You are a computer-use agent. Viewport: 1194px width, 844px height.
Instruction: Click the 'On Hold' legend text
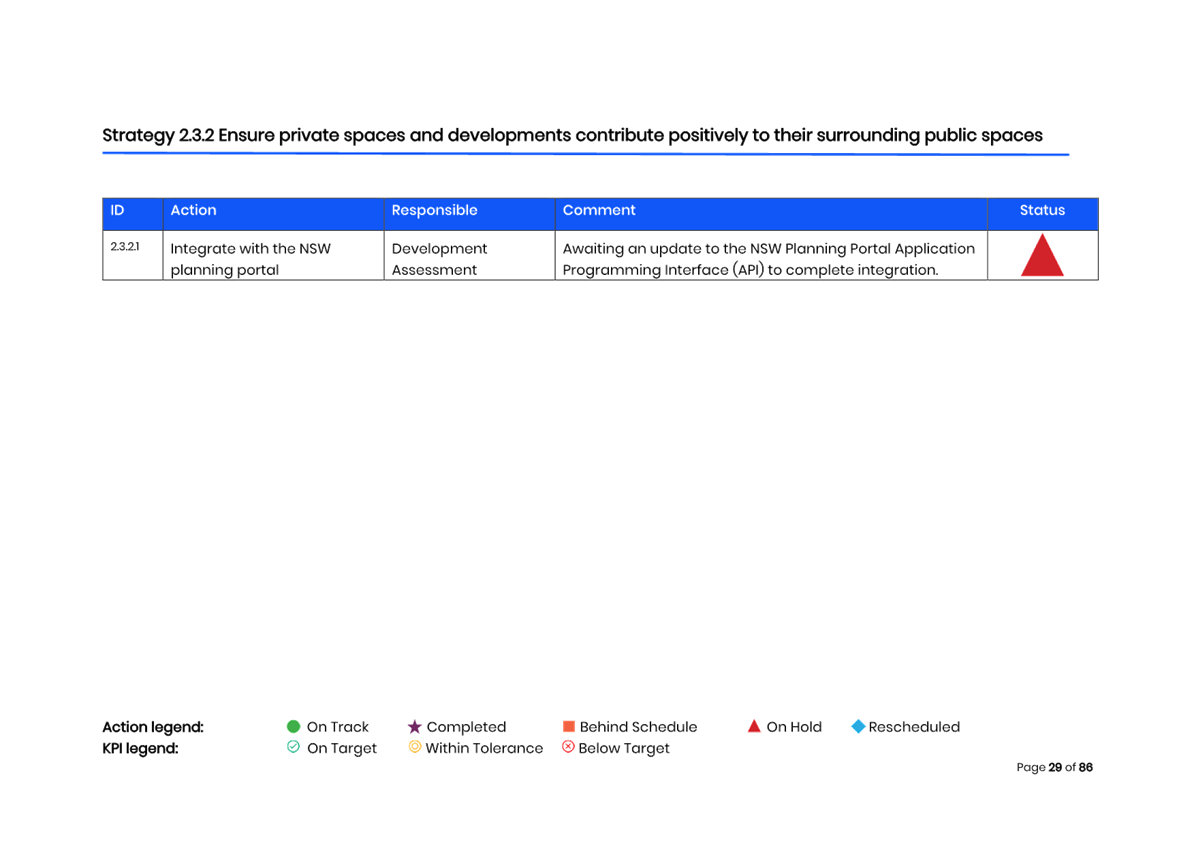[794, 727]
